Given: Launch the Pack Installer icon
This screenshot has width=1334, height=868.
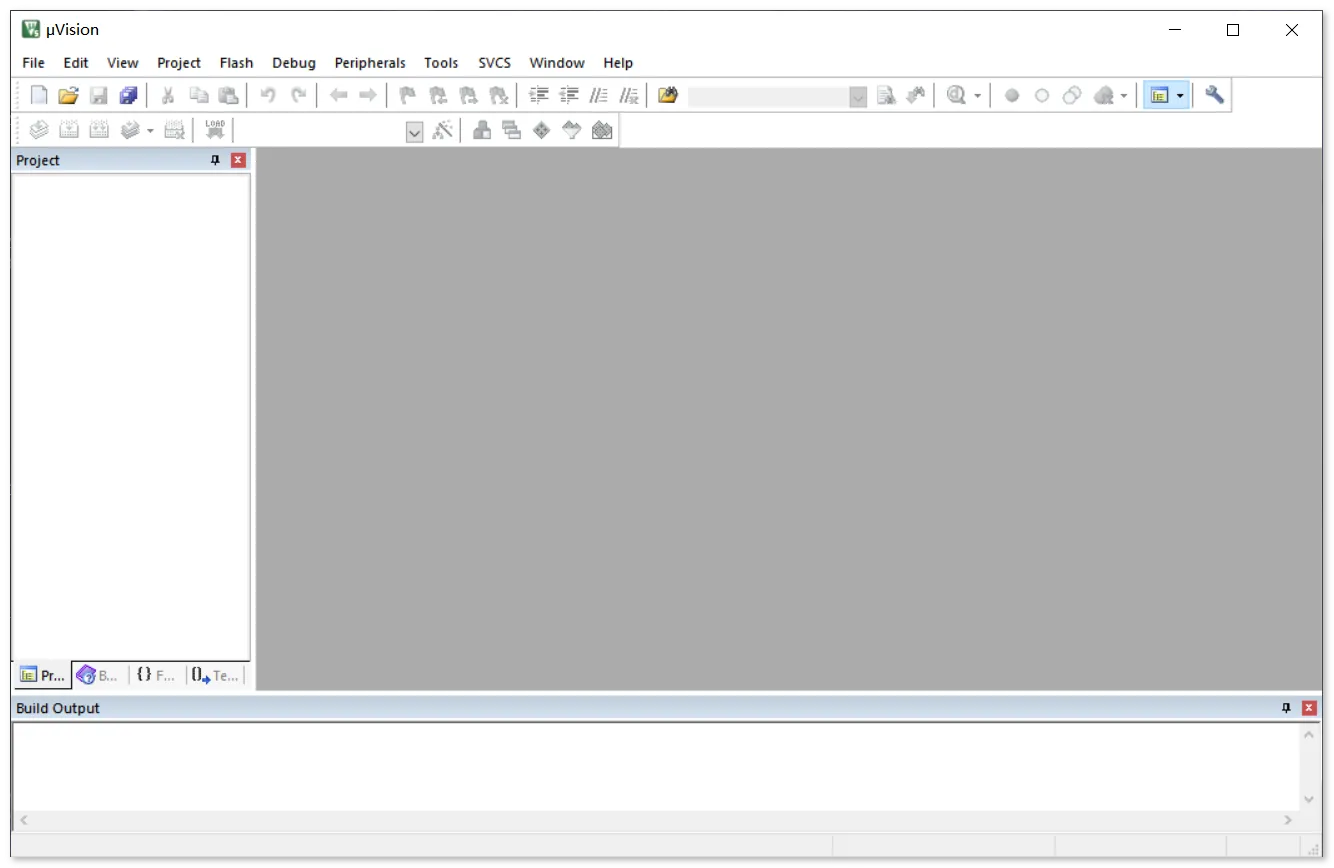Looking at the screenshot, I should (x=602, y=130).
